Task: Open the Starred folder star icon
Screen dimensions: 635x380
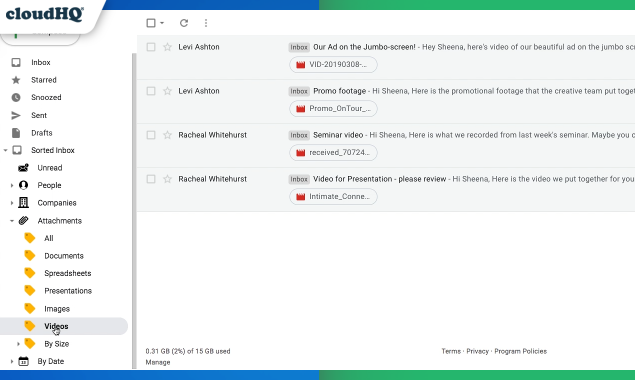Action: pos(16,80)
